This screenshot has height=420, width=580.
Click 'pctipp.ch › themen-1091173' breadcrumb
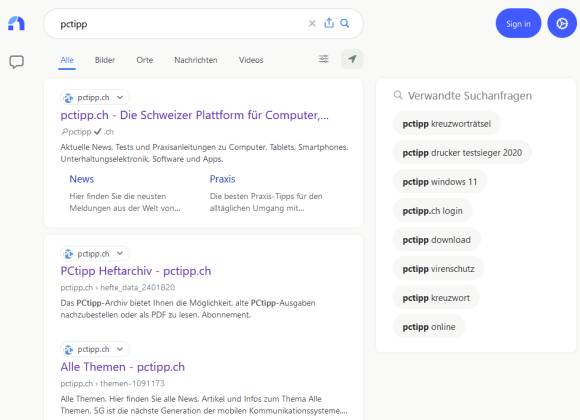click(112, 383)
